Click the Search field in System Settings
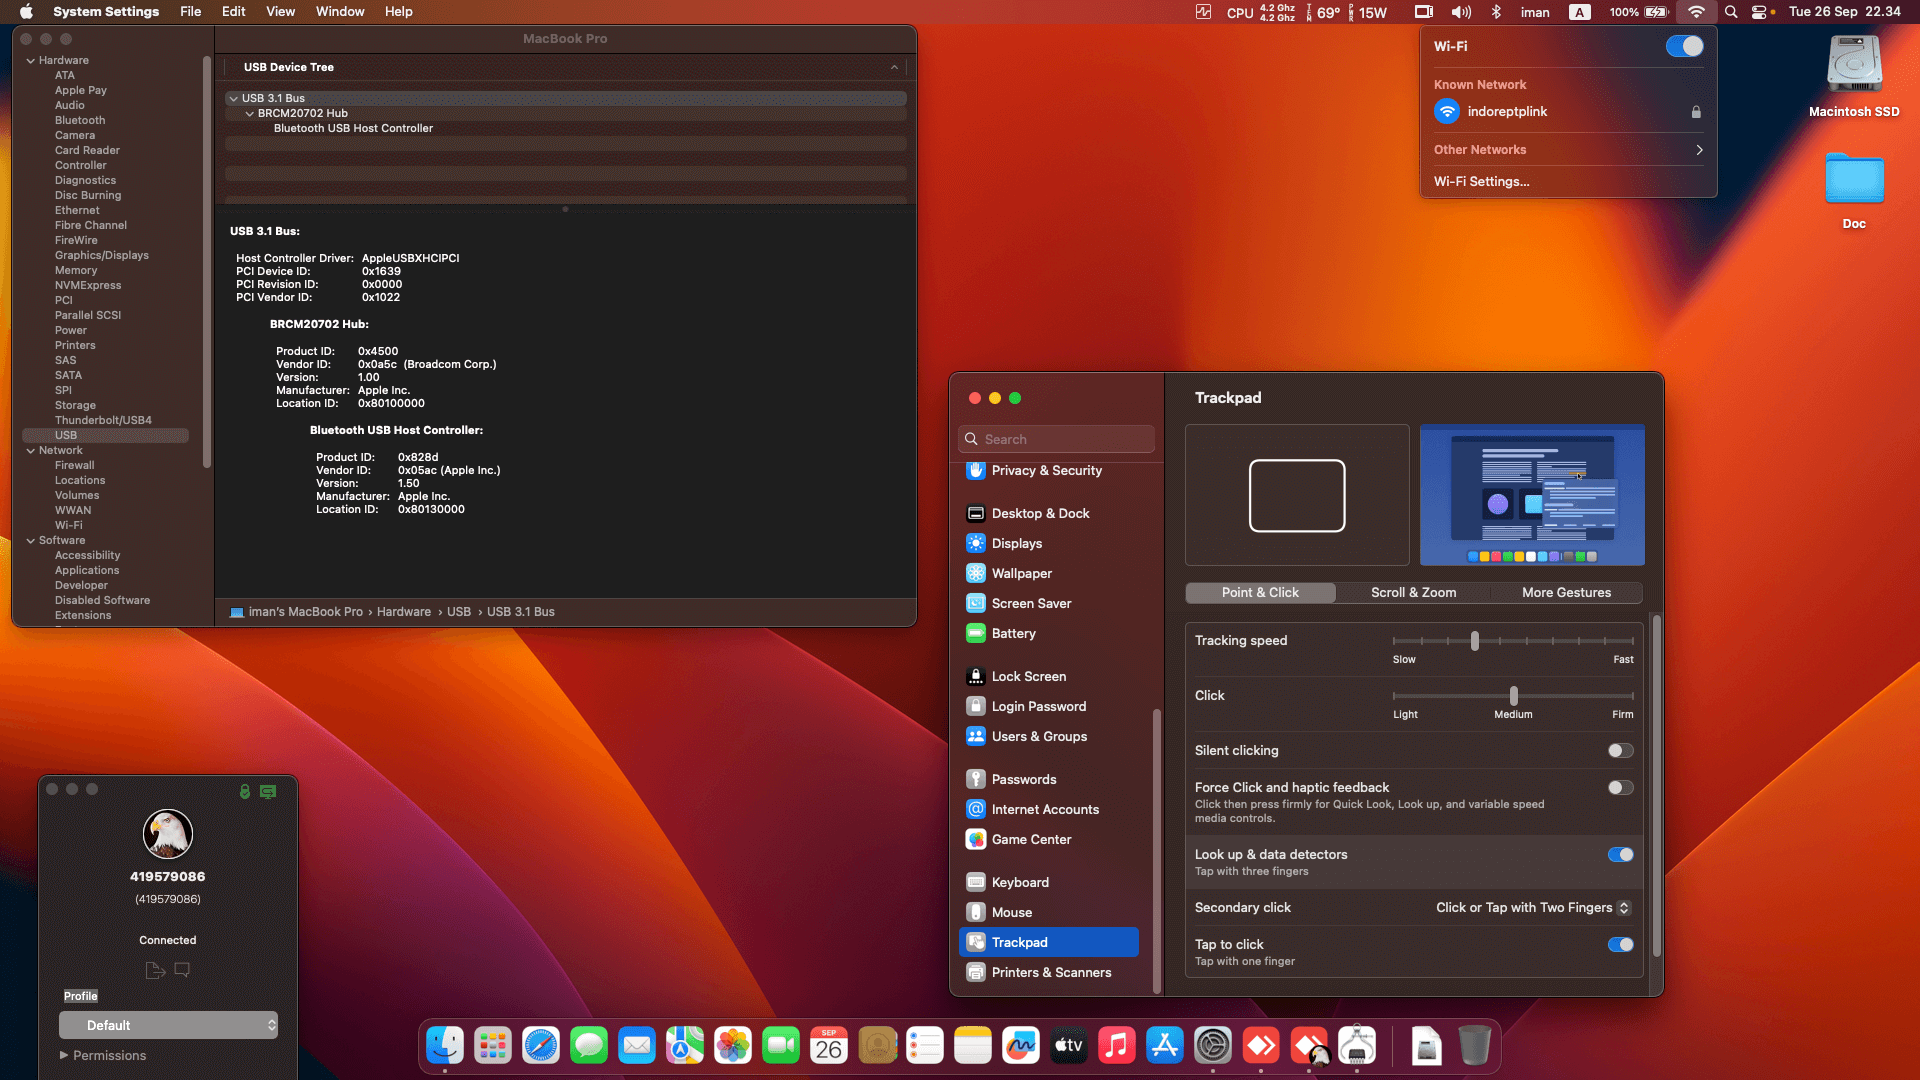The height and width of the screenshot is (1080, 1920). click(x=1056, y=438)
